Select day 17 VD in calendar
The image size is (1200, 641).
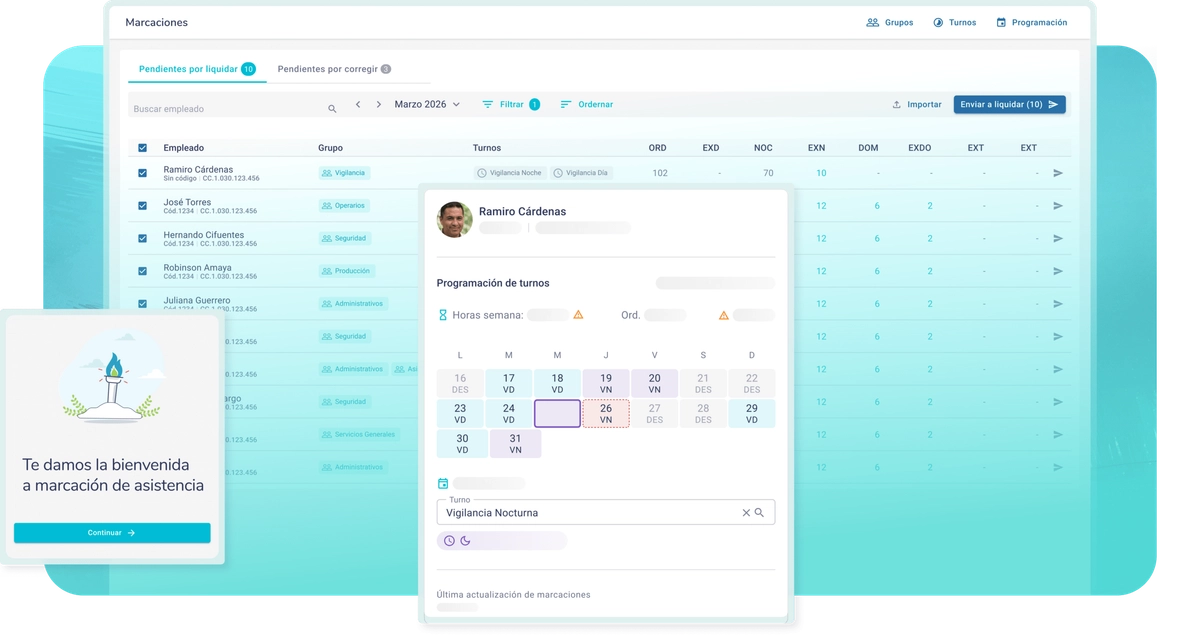coord(509,384)
